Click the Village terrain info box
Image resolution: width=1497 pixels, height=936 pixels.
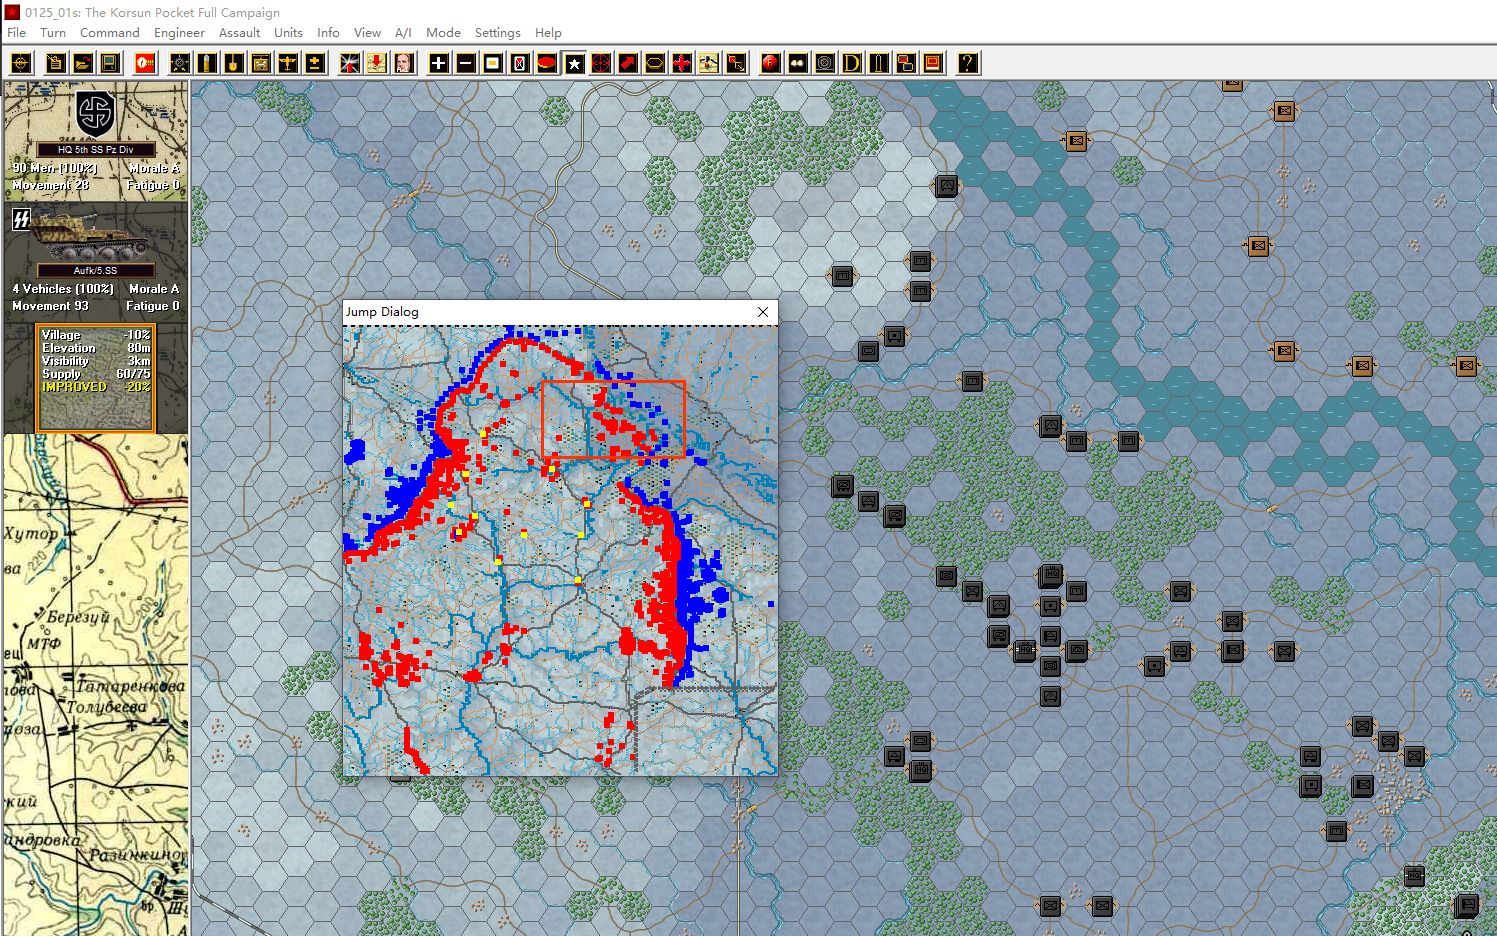[96, 378]
